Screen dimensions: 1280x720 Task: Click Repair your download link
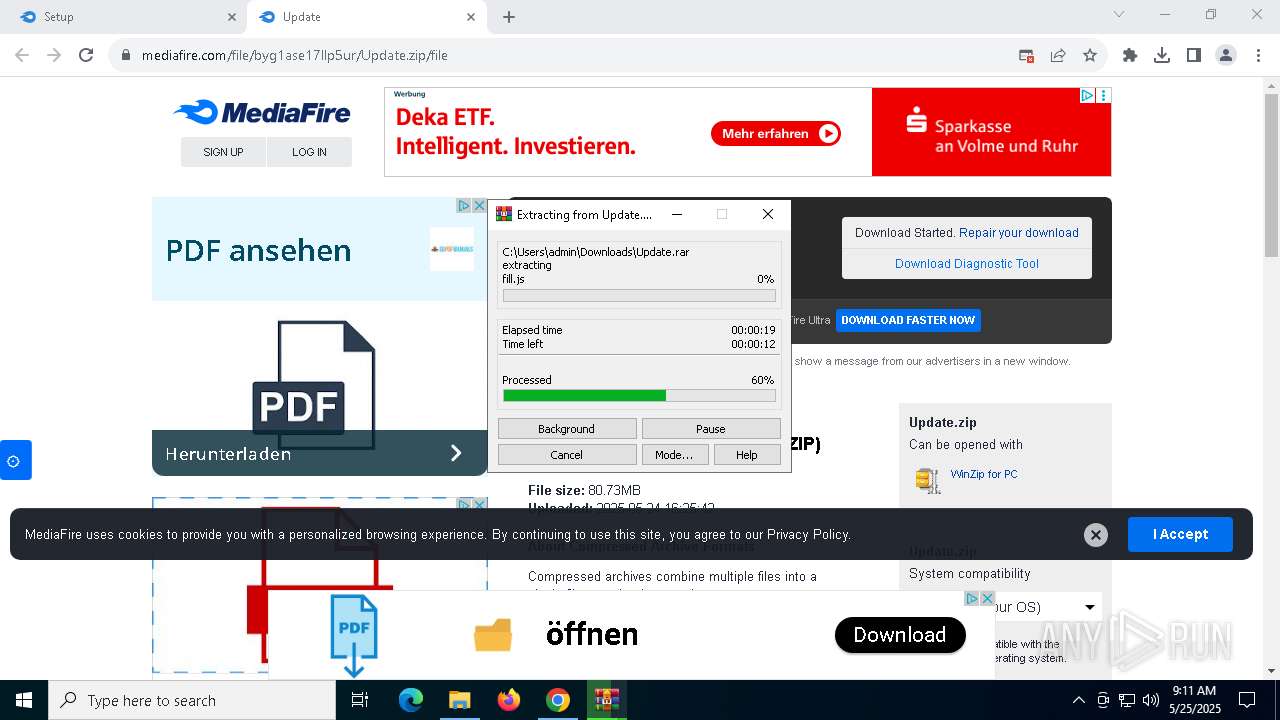[x=1019, y=233]
